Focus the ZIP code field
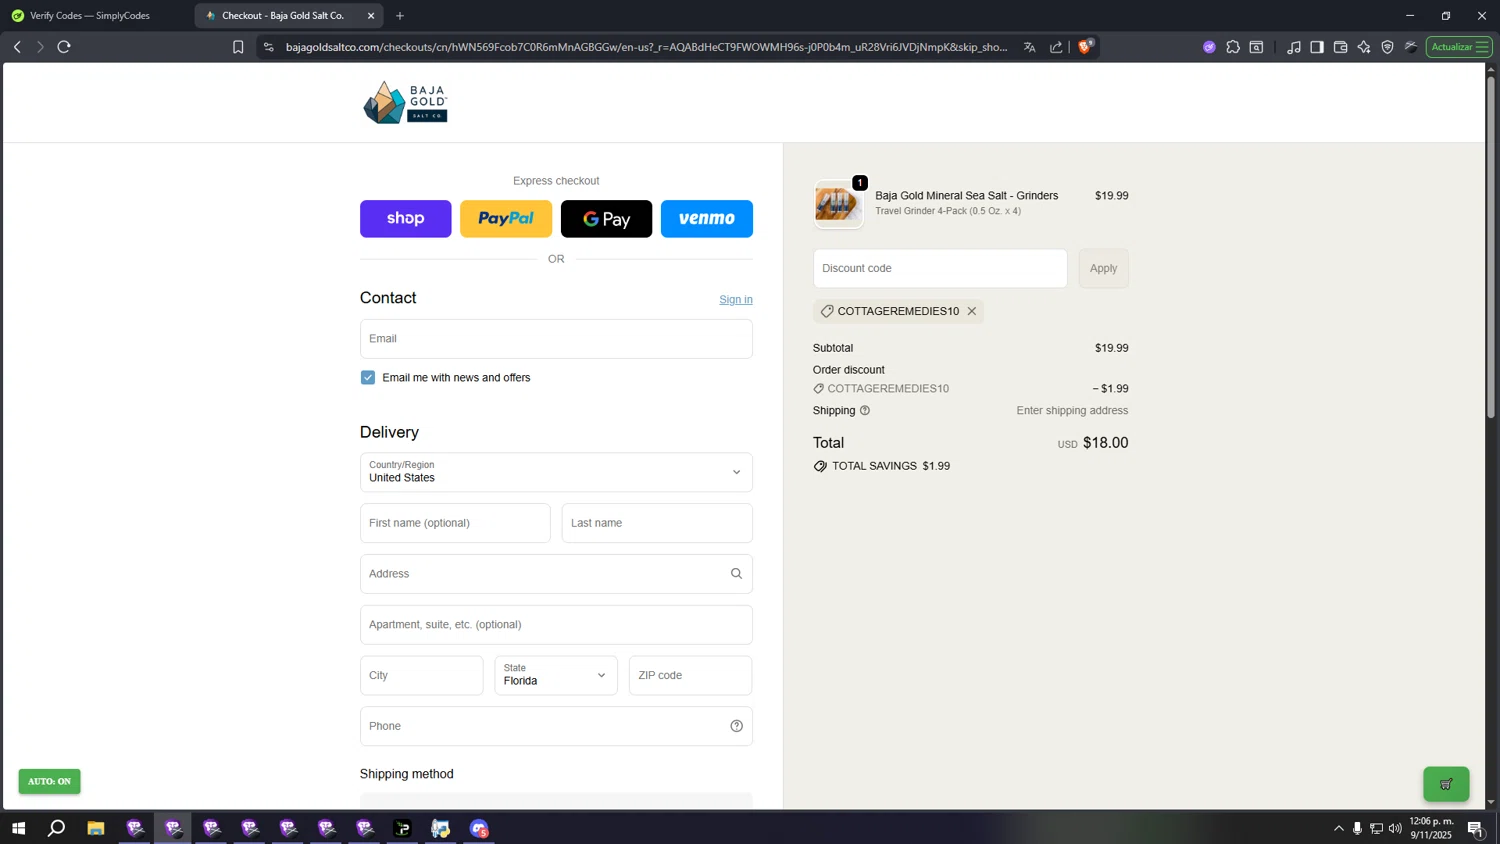 pos(691,676)
